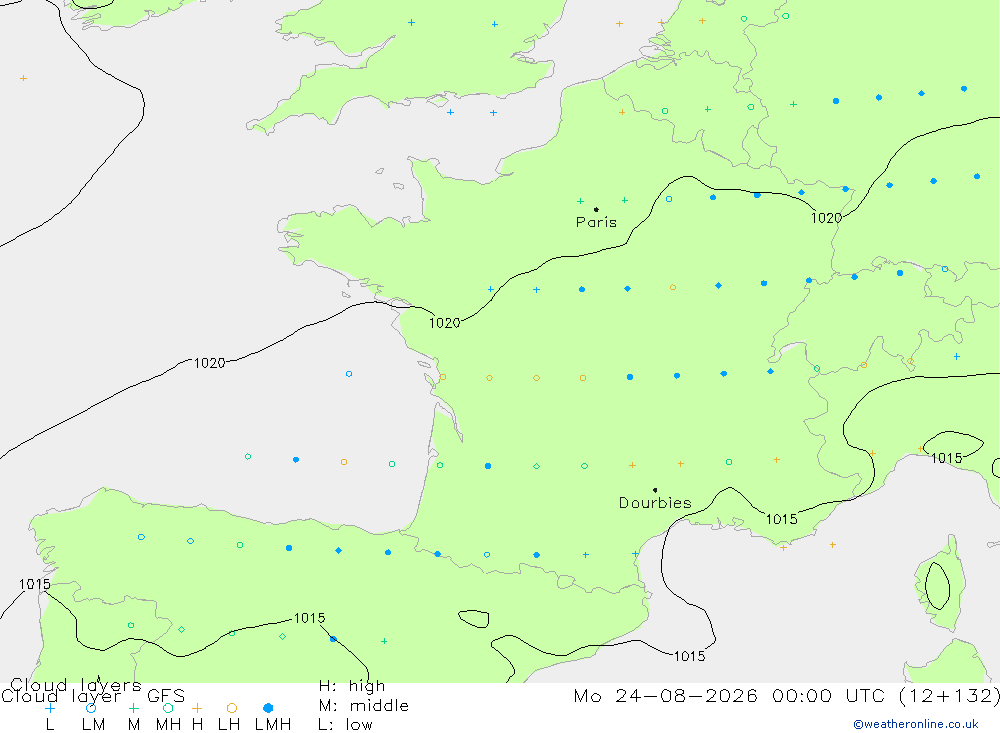This screenshot has height=733, width=1000.
Task: Click the 1015 isobar label over northern Spain
Action: (x=309, y=618)
